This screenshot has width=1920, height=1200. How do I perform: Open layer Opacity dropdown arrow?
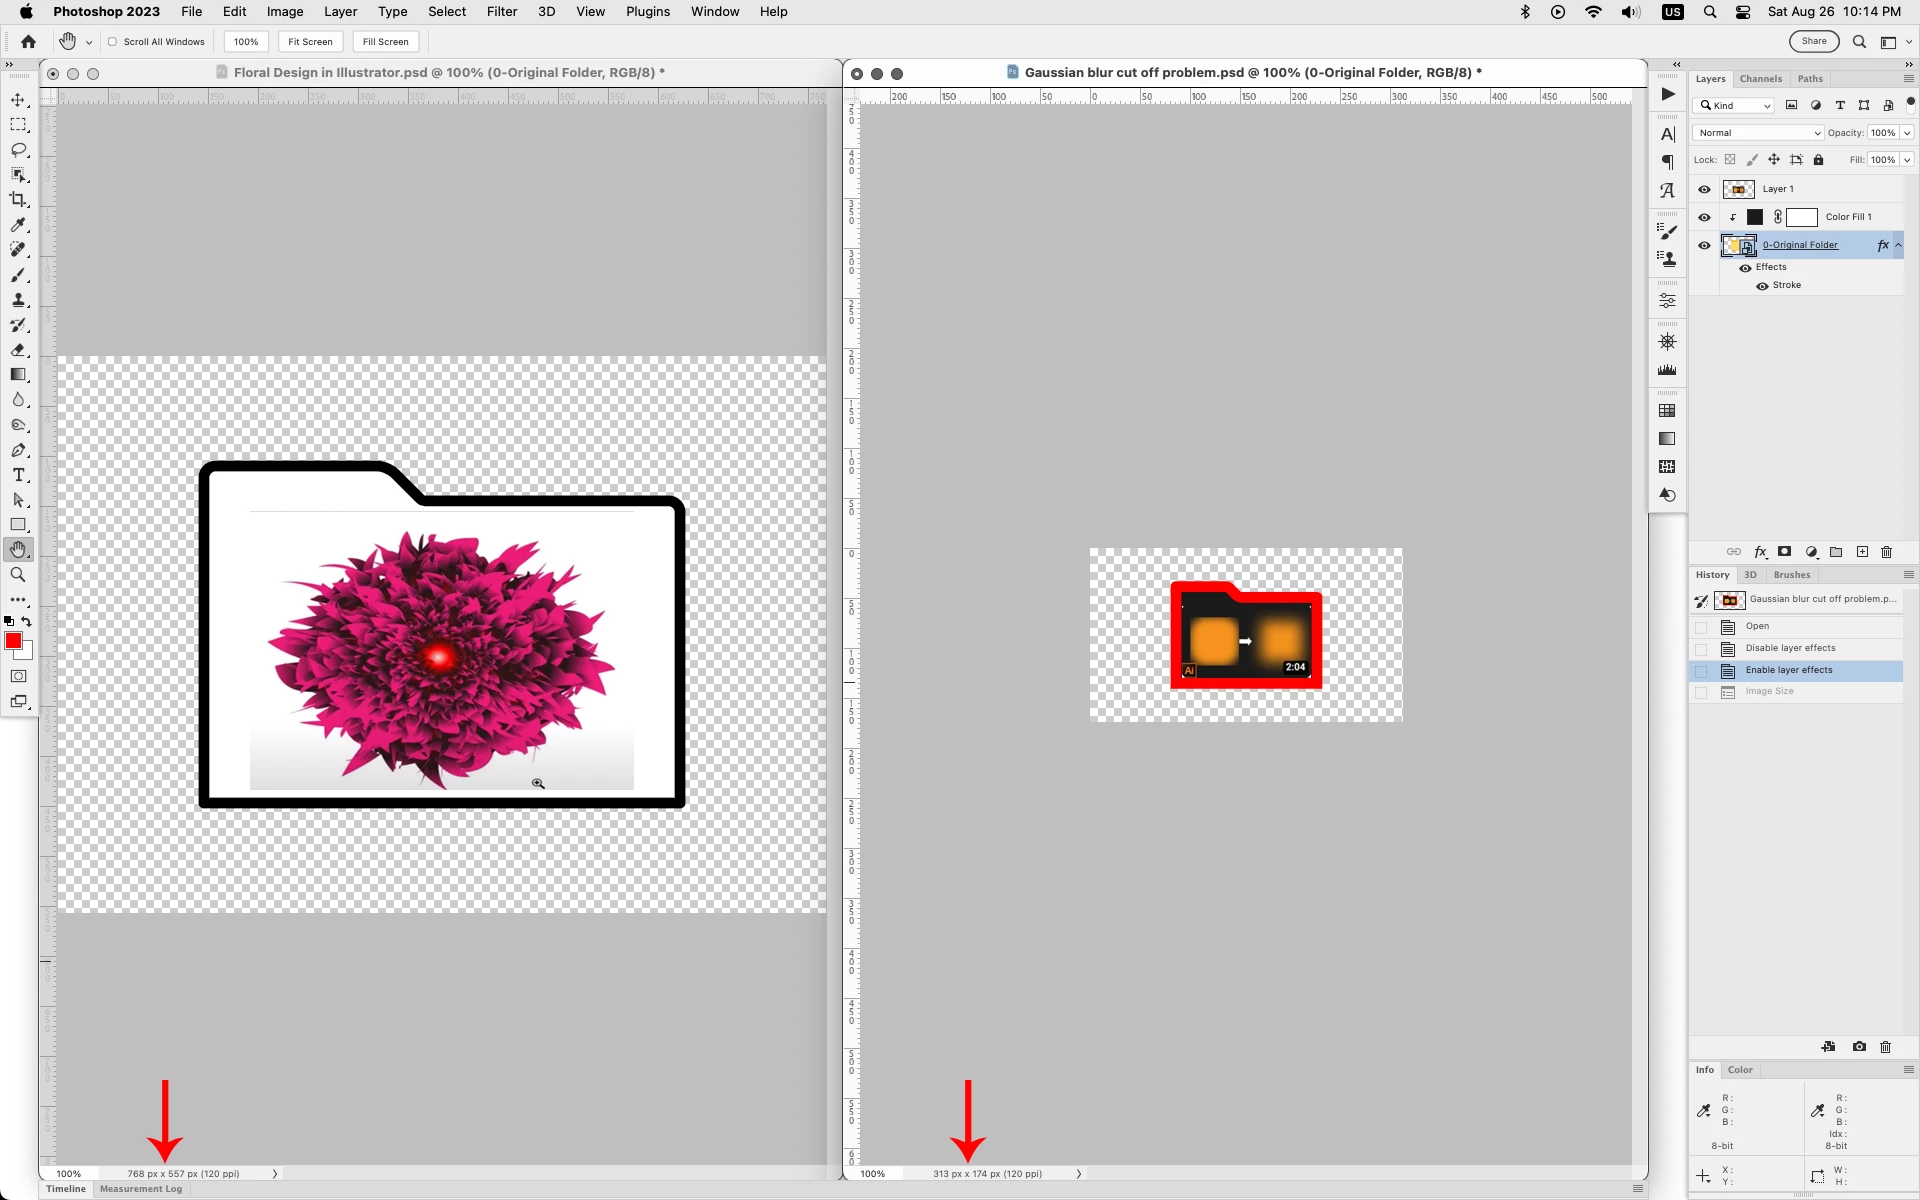(1907, 133)
